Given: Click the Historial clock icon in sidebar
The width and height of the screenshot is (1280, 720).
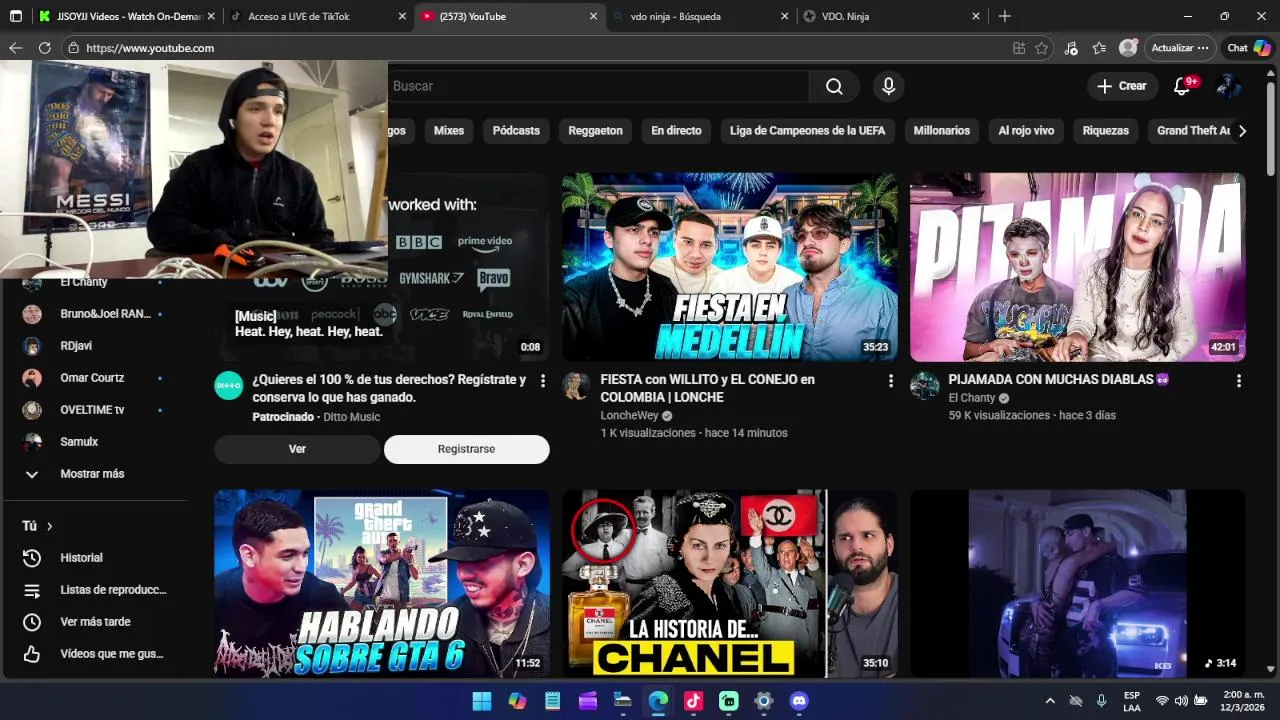Looking at the screenshot, I should [32, 558].
